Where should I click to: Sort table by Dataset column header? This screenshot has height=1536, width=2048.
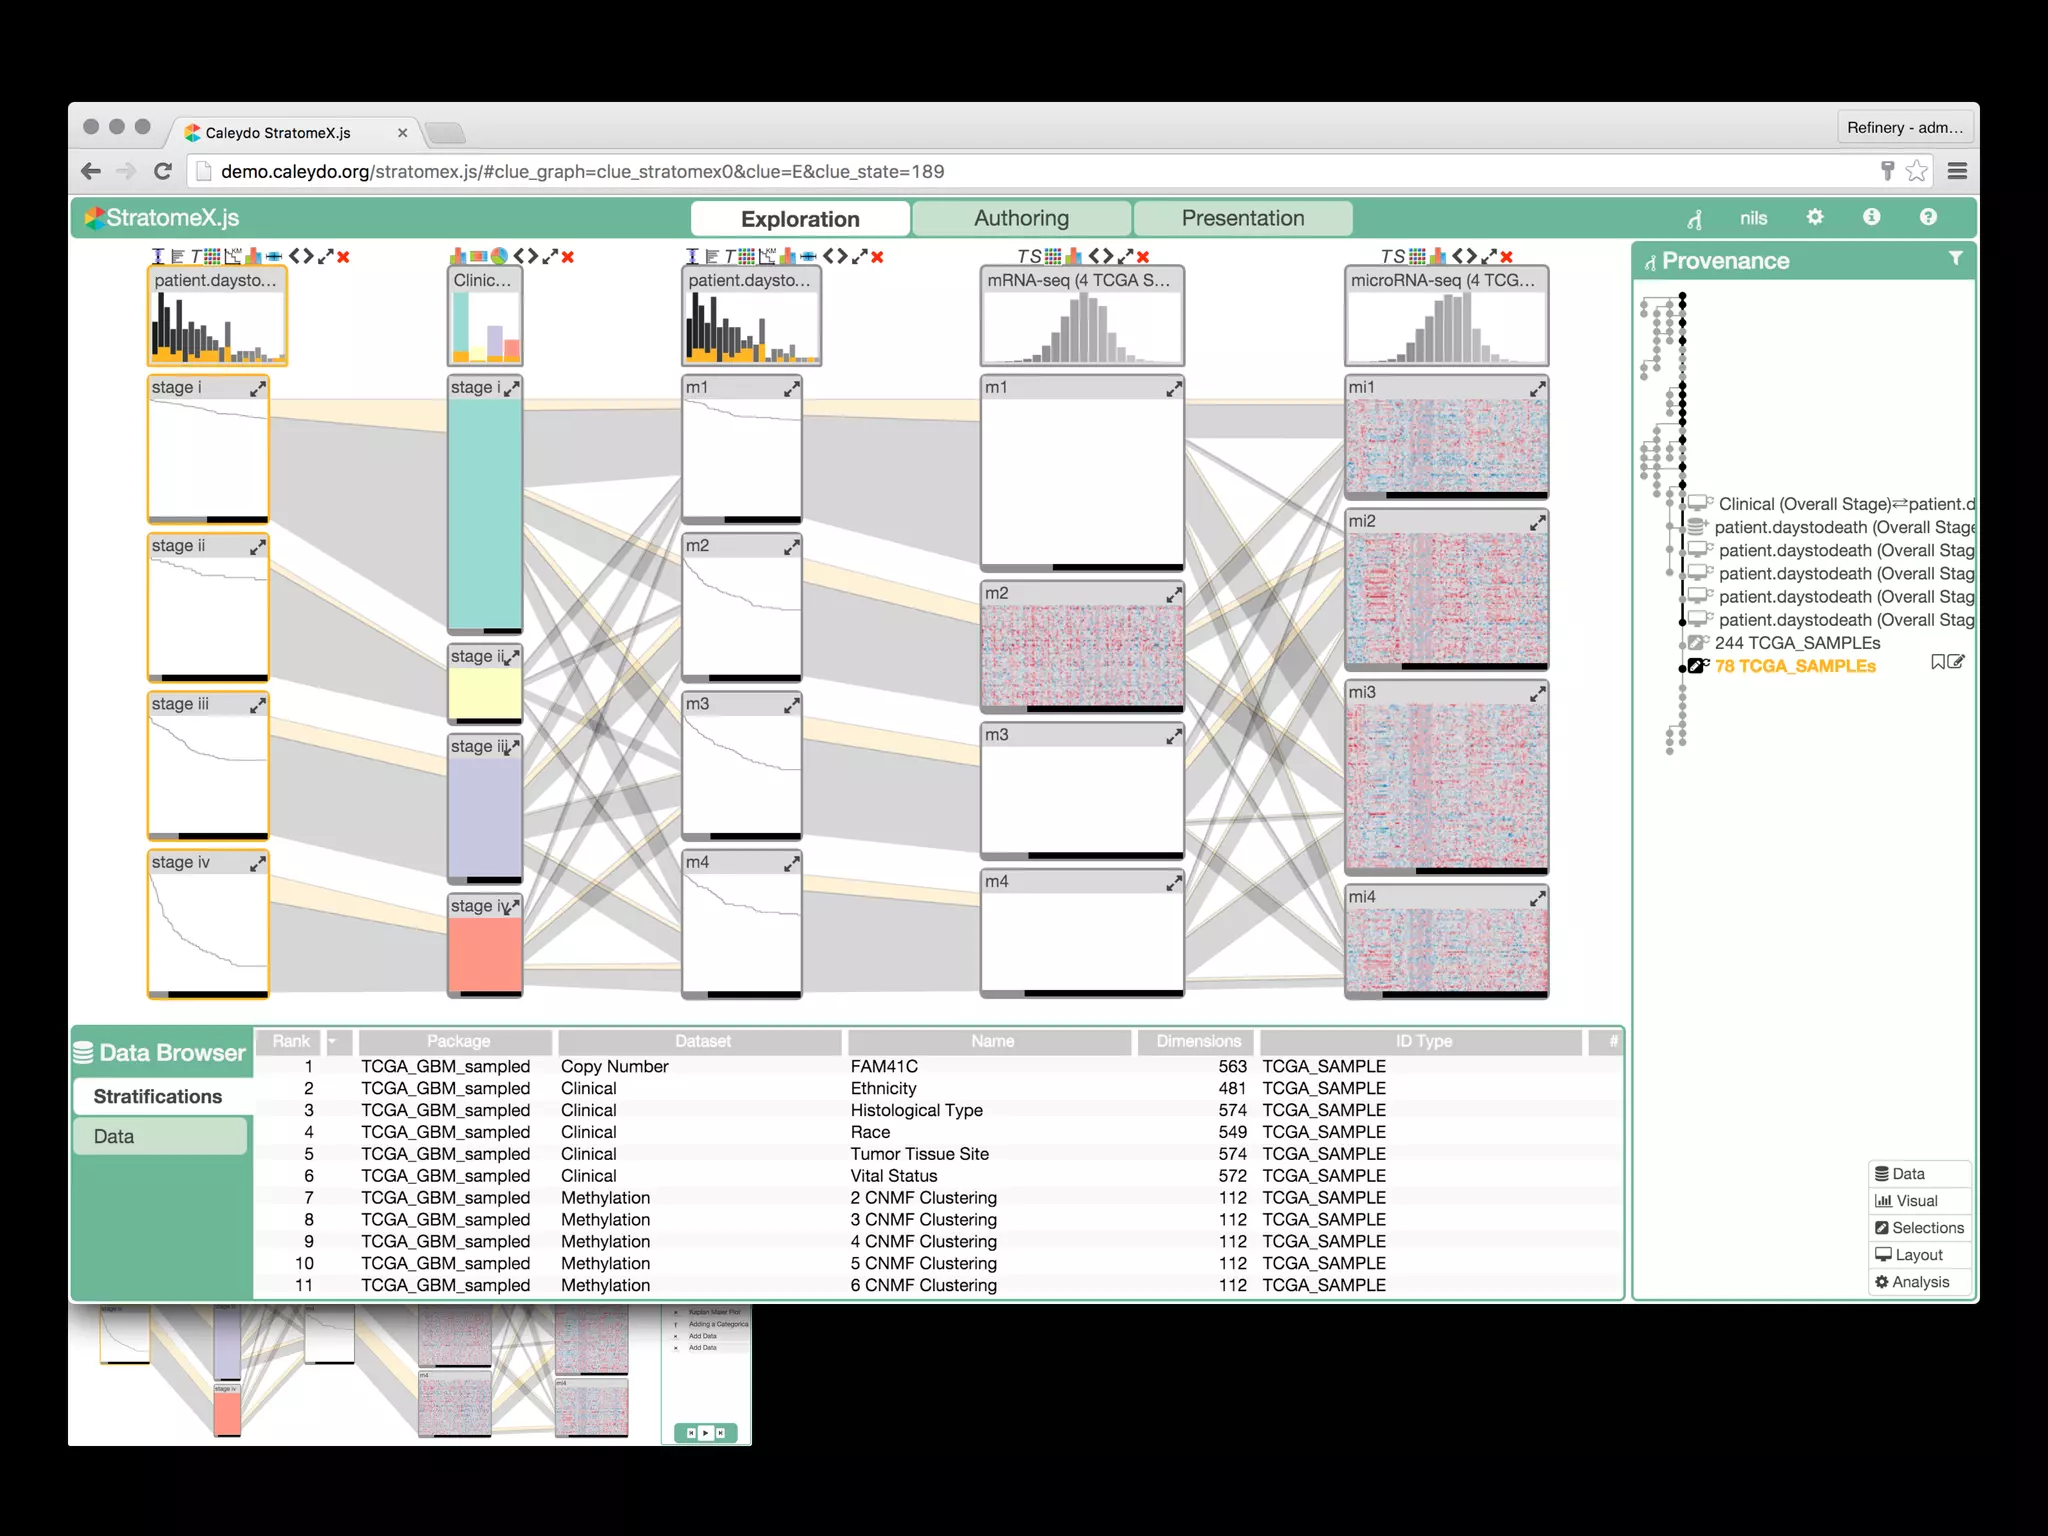[702, 1042]
